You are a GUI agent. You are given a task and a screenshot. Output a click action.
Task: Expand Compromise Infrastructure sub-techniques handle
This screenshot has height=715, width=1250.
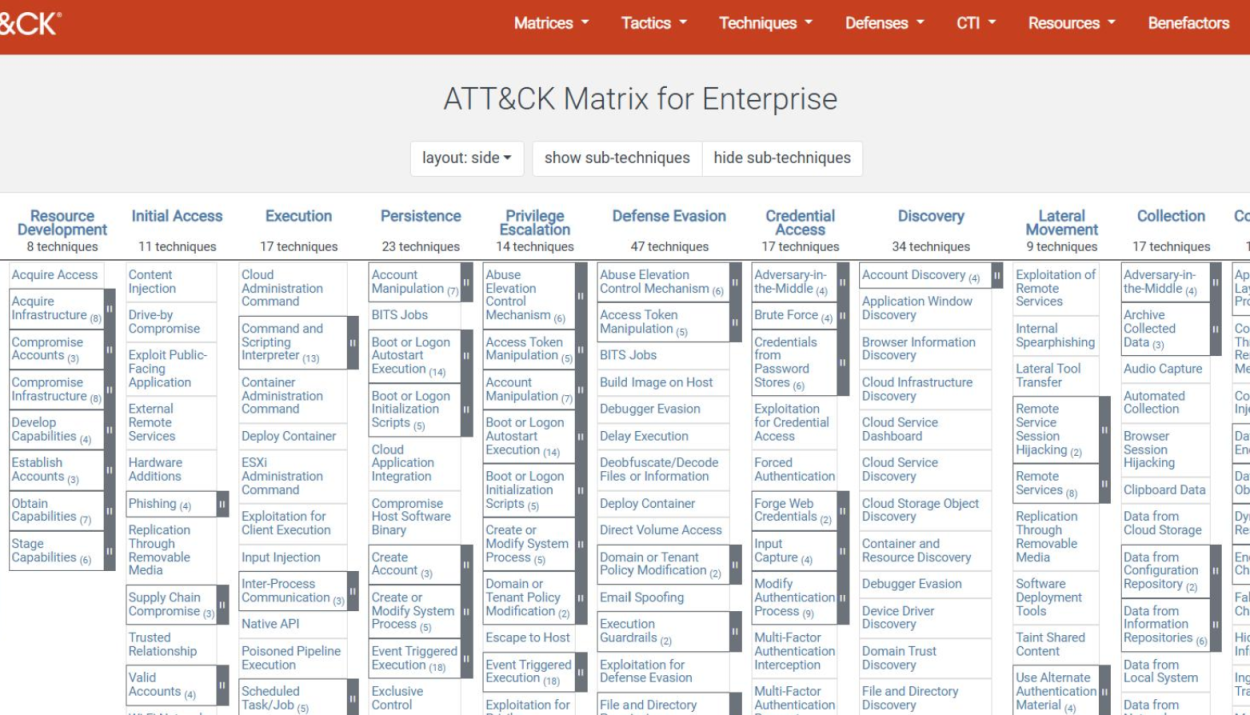pos(110,390)
